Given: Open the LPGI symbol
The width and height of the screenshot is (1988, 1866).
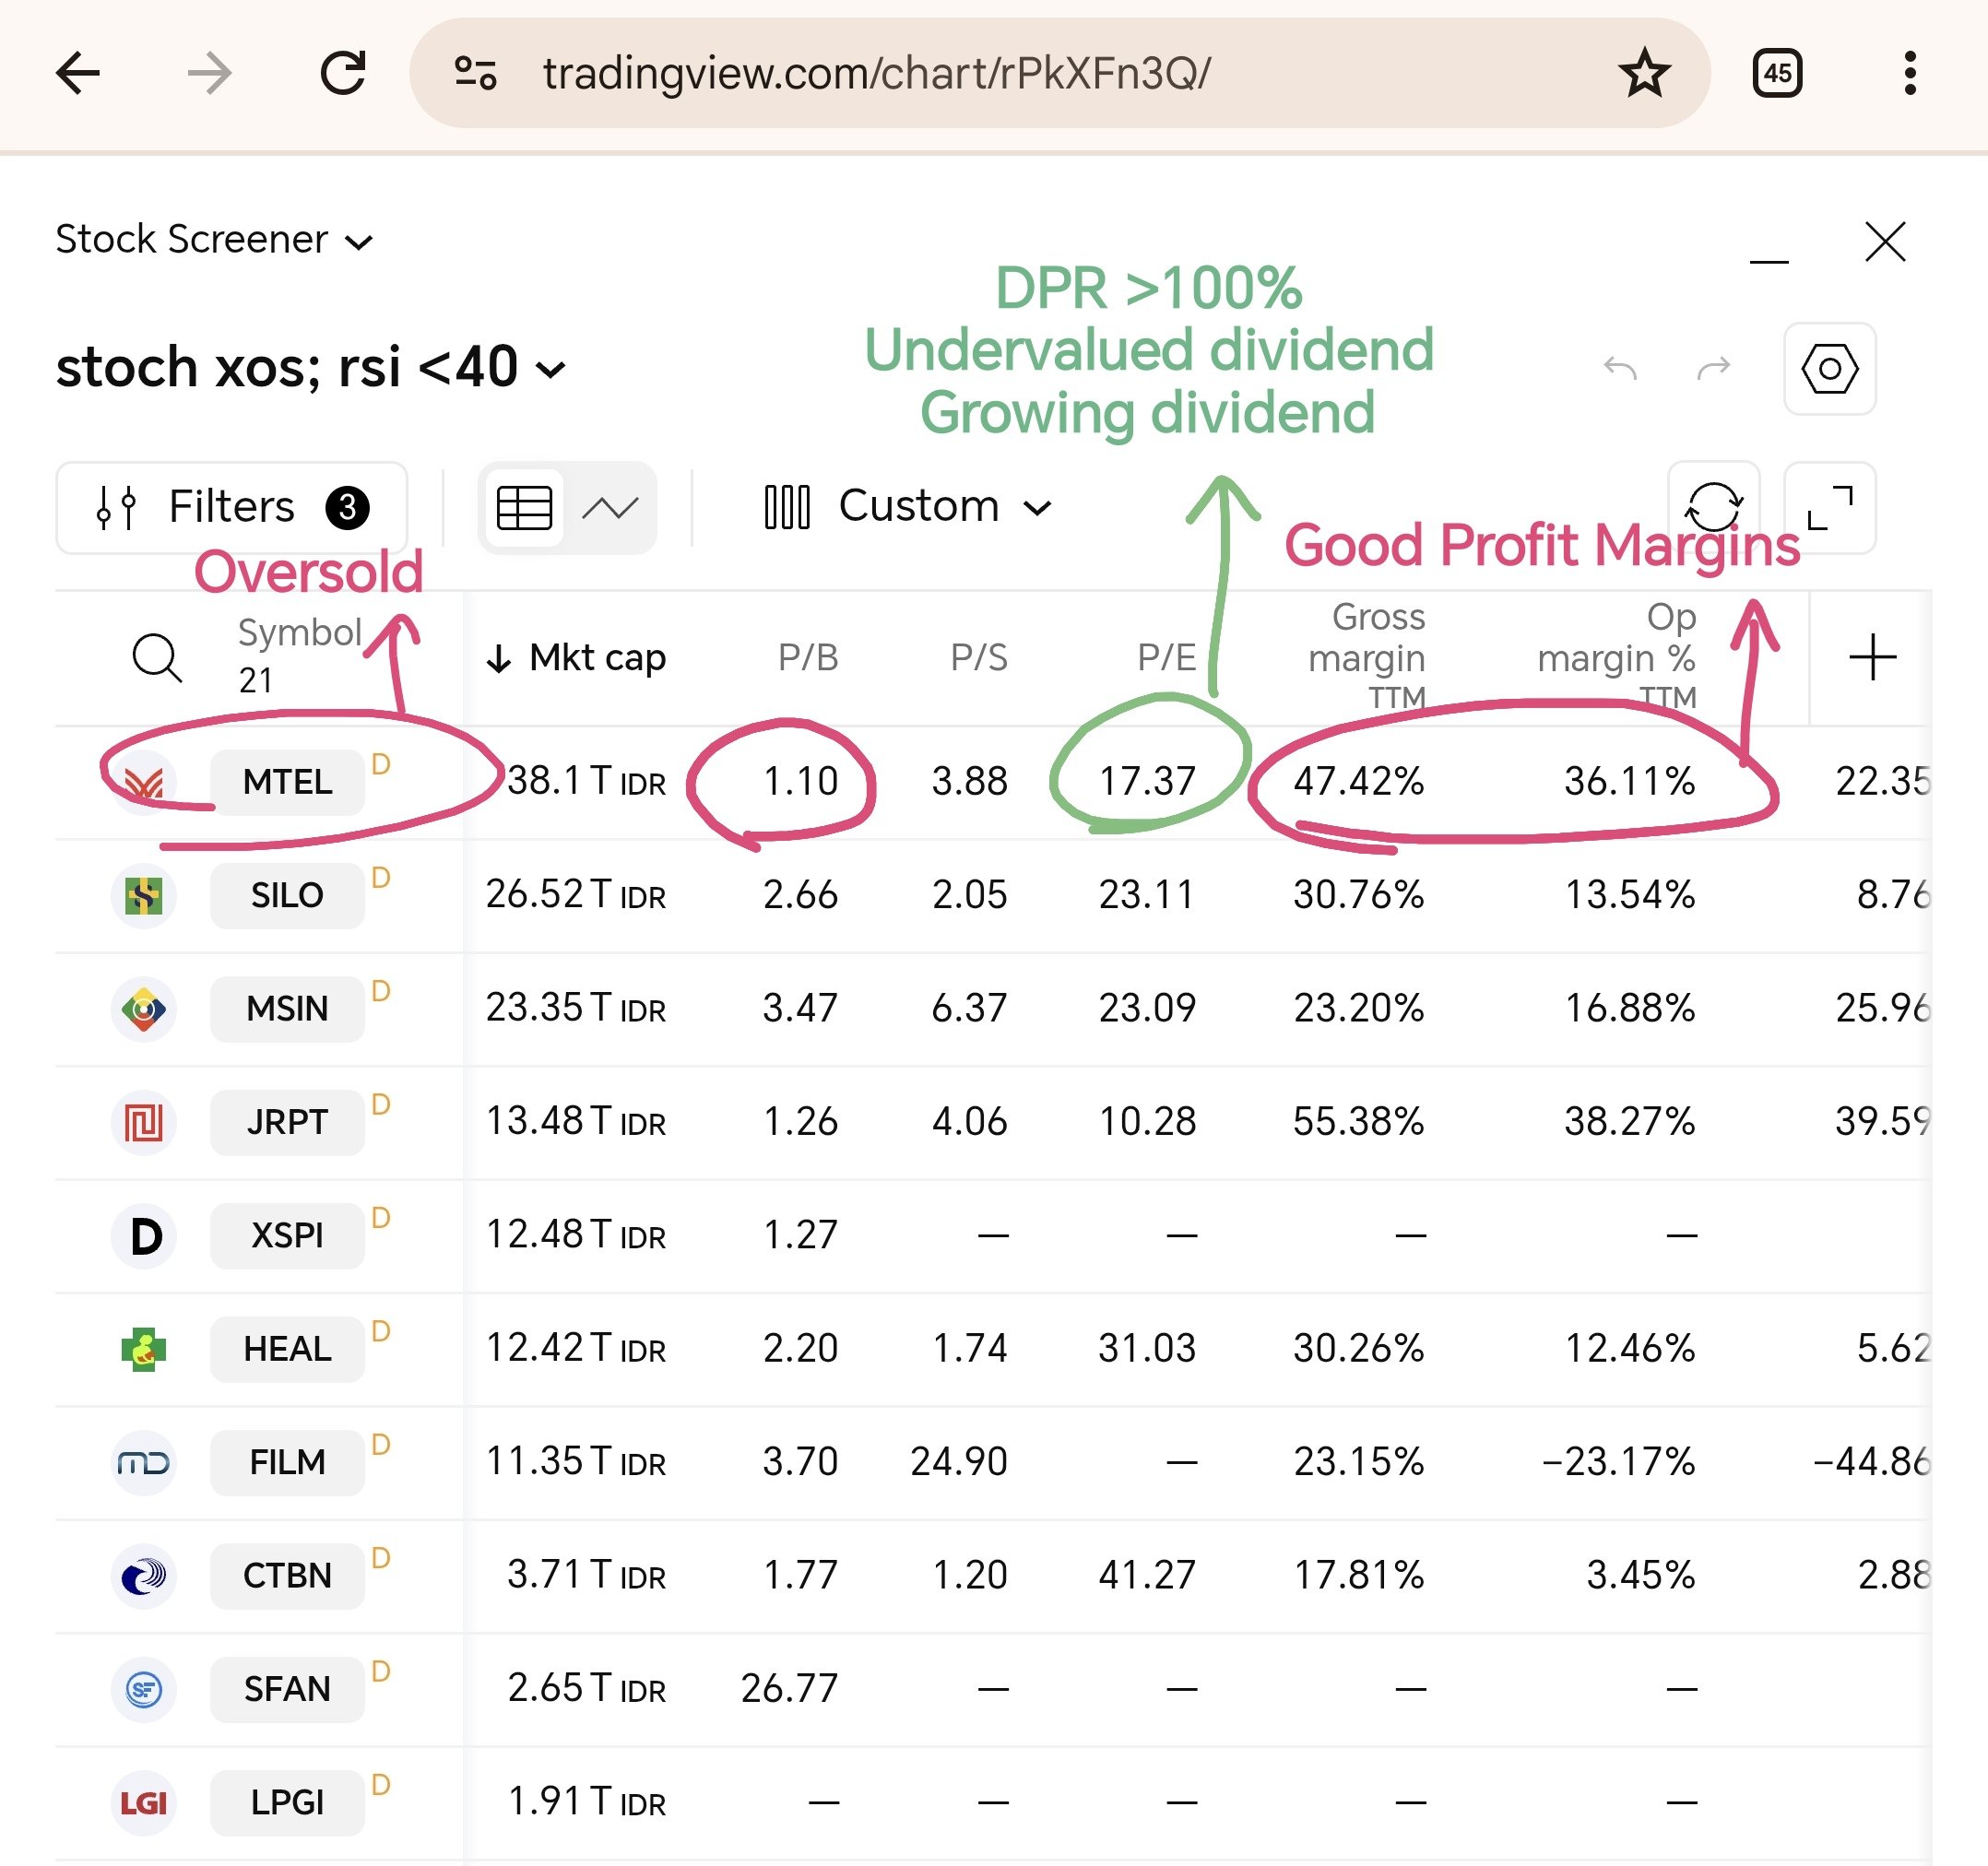Looking at the screenshot, I should click(287, 1802).
